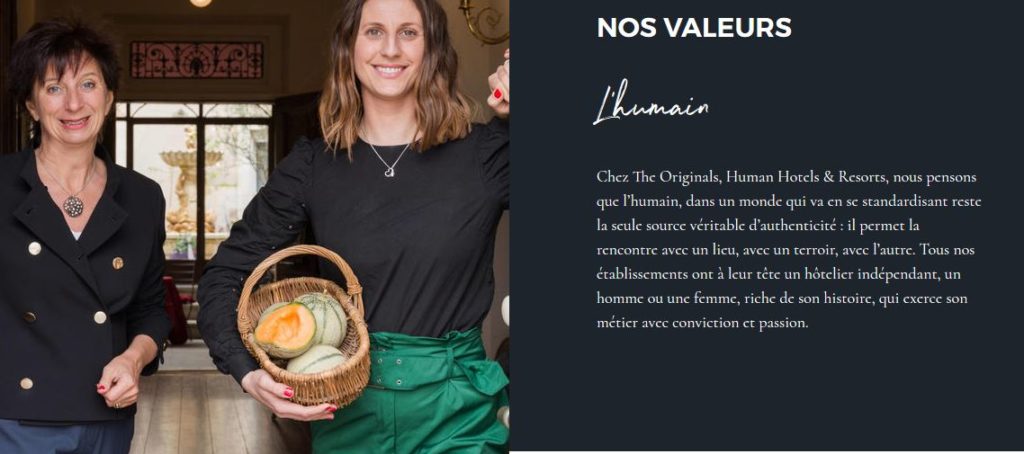Viewport: 1024px width, 454px height.
Task: Click the ceiling light at the top left
Action: click(201, 3)
